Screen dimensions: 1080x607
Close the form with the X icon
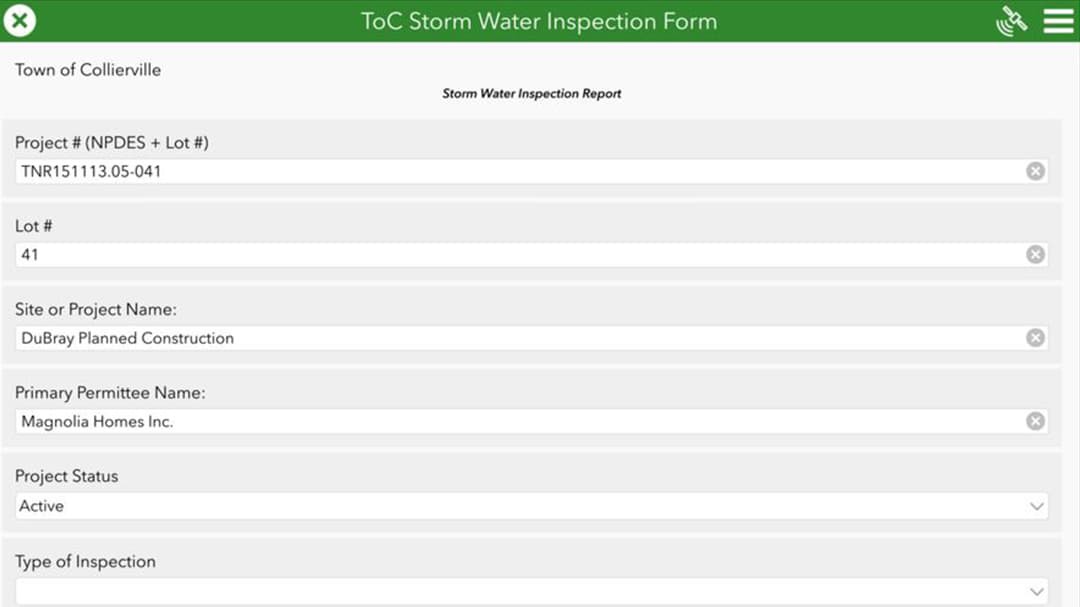[x=20, y=21]
